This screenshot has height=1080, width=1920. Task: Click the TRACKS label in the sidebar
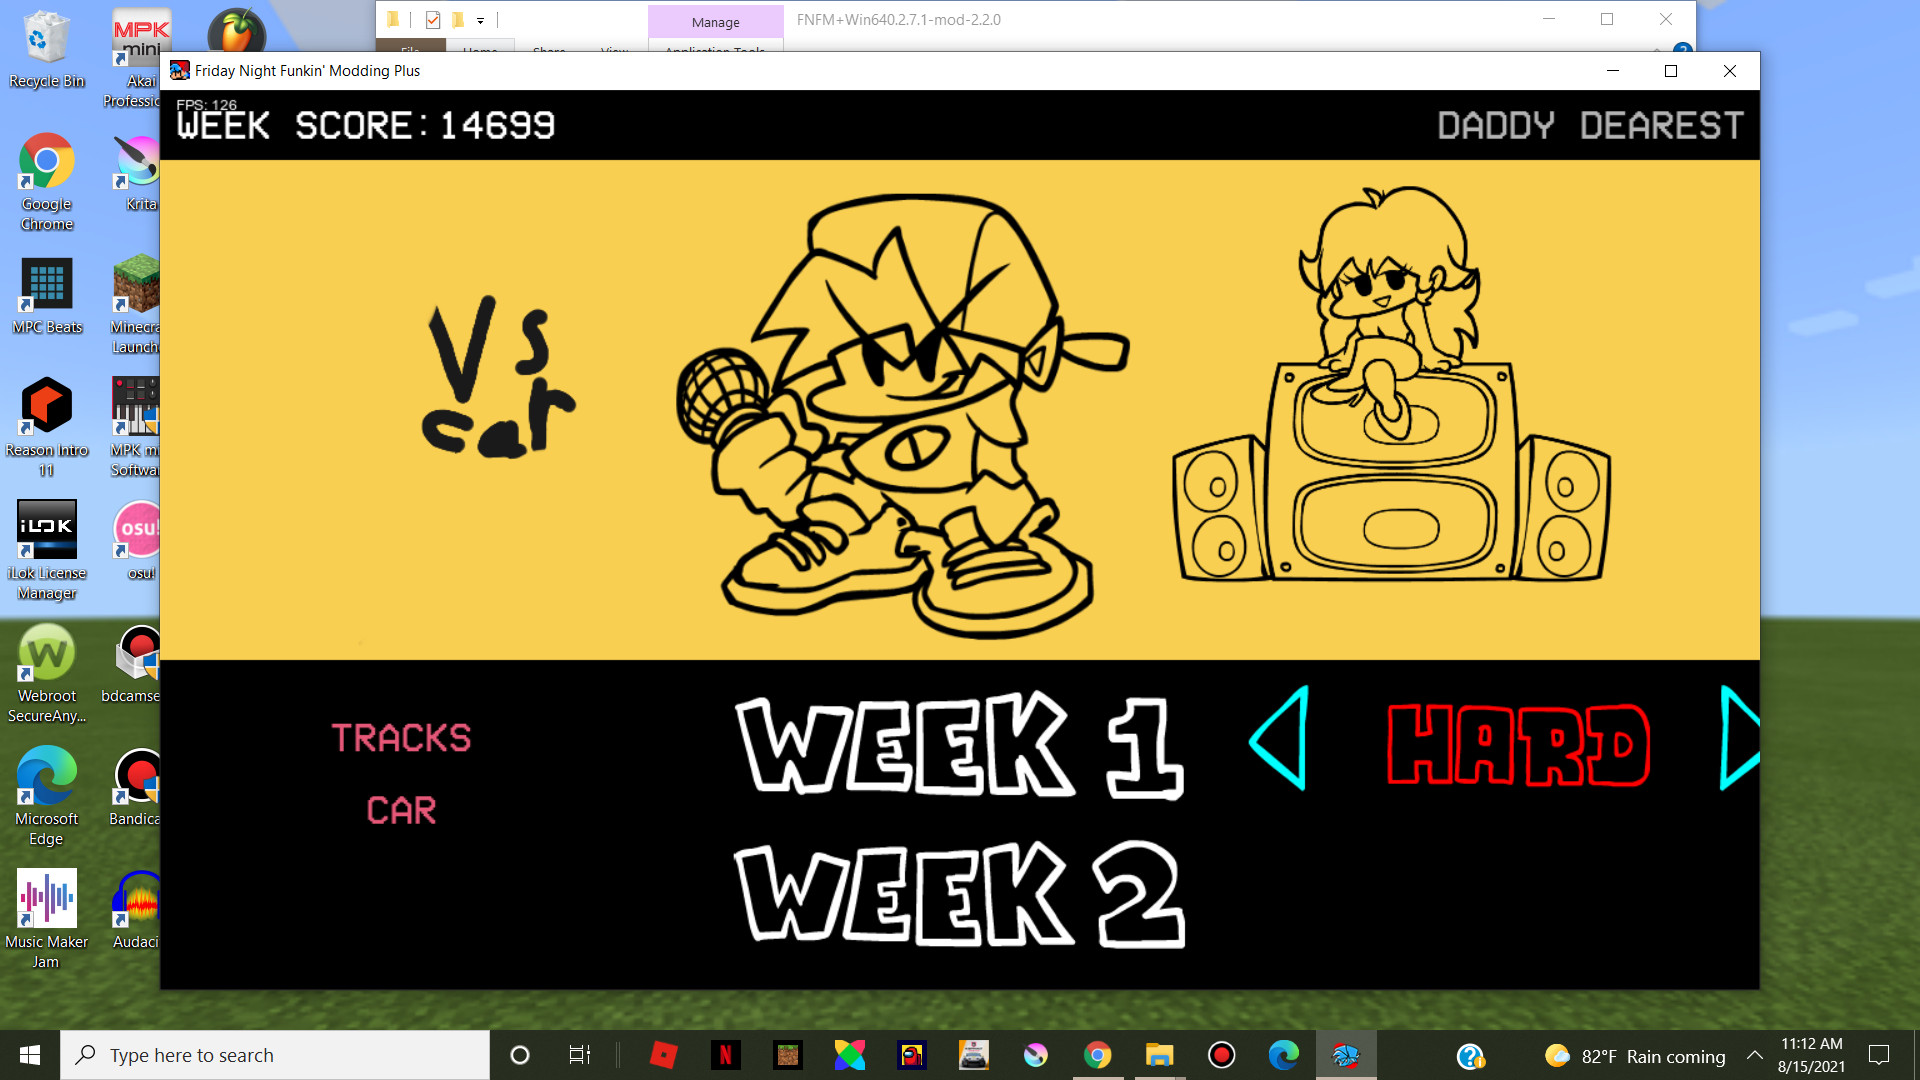point(401,738)
